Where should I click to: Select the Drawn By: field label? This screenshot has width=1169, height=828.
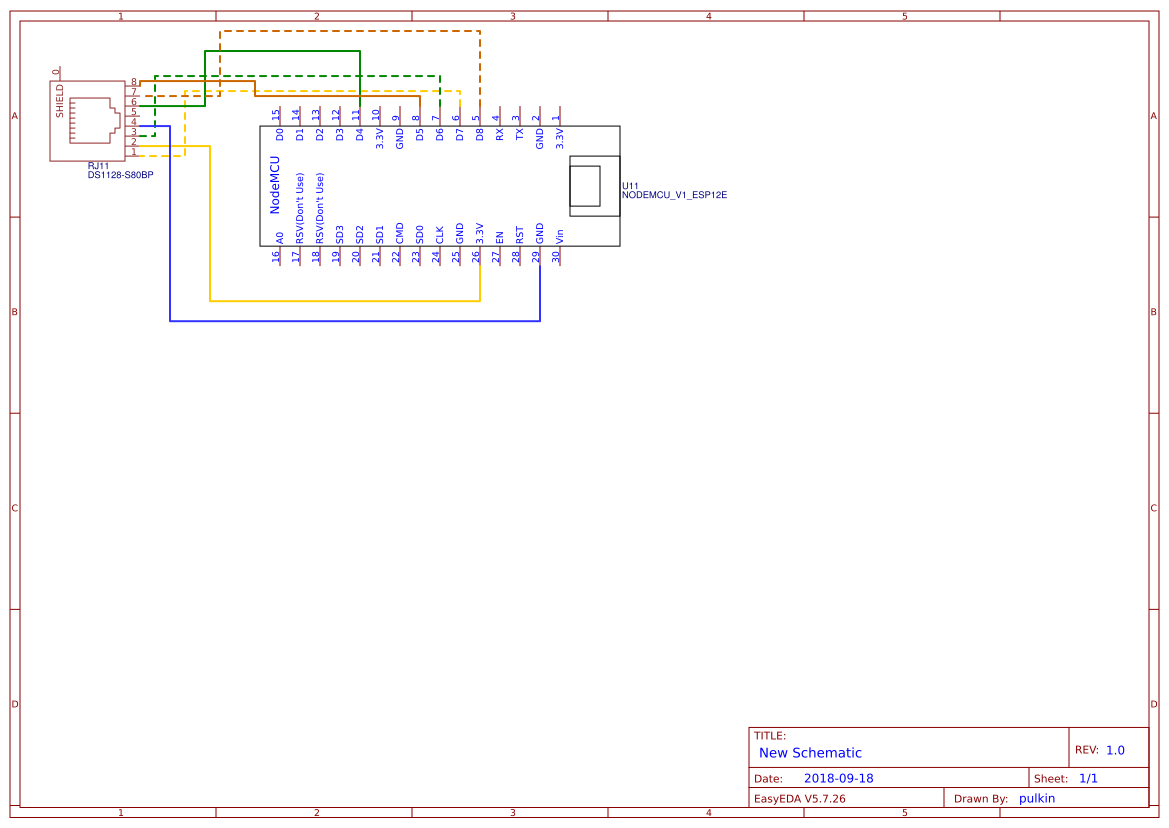pyautogui.click(x=981, y=799)
